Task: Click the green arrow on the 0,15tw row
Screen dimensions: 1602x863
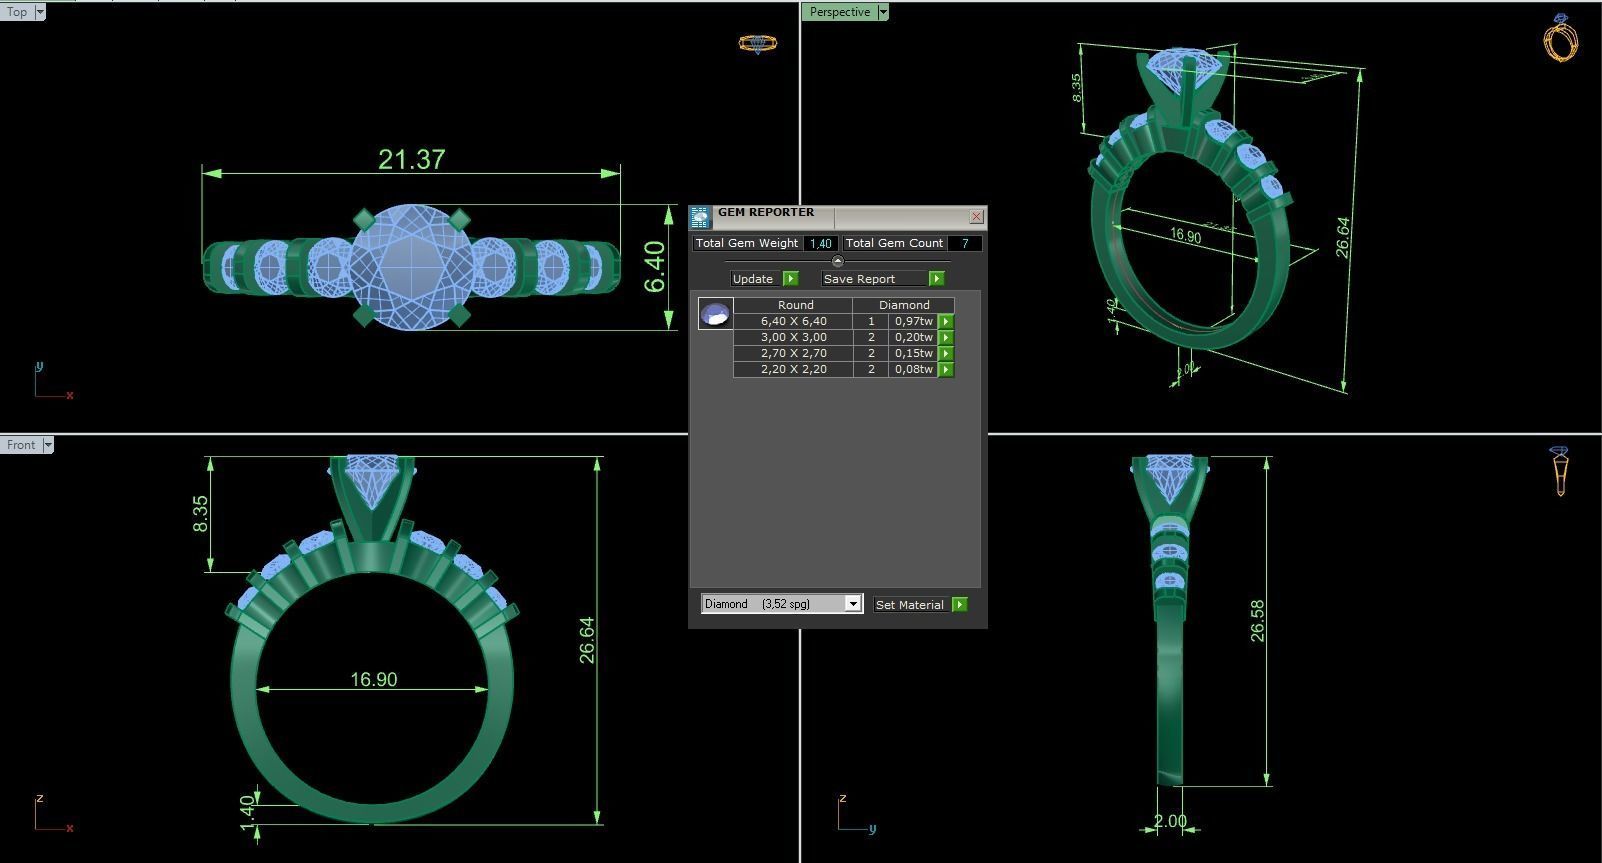Action: (946, 354)
